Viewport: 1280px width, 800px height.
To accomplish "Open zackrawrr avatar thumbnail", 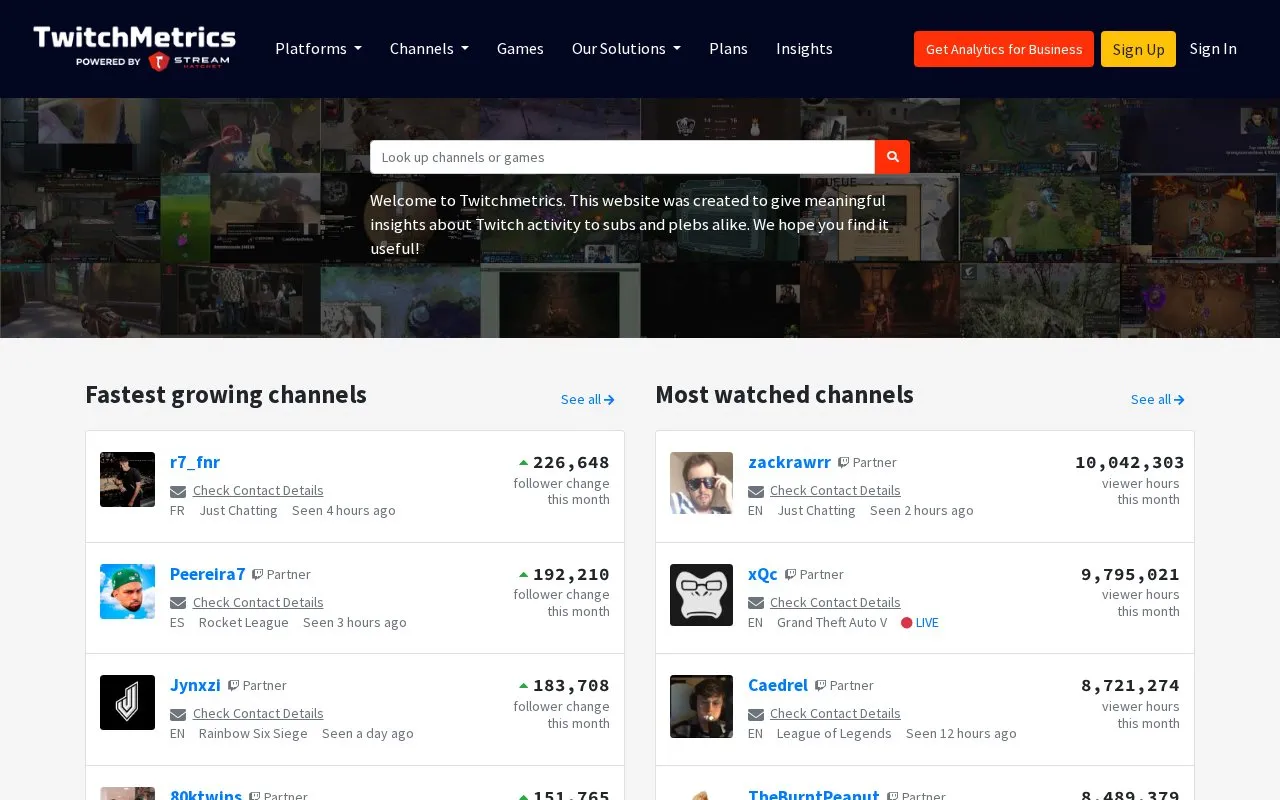I will 701,483.
